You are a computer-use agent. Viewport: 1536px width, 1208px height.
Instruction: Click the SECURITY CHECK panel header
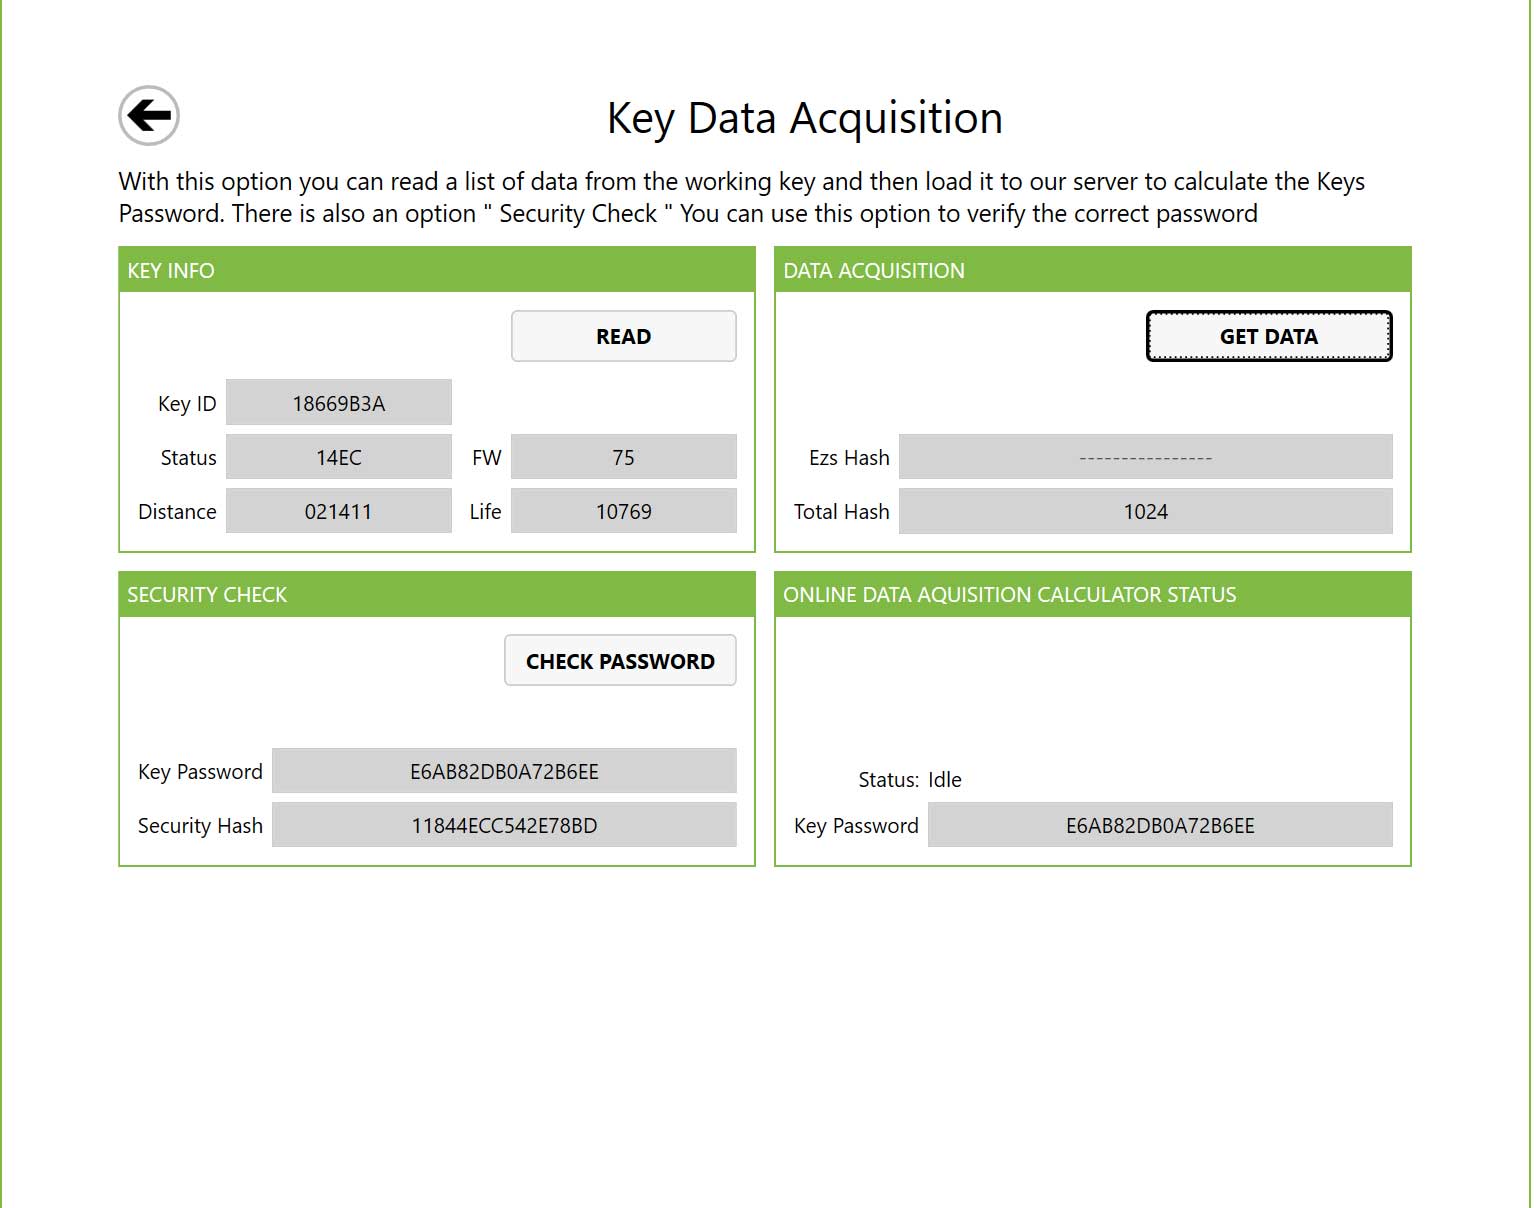tap(437, 594)
